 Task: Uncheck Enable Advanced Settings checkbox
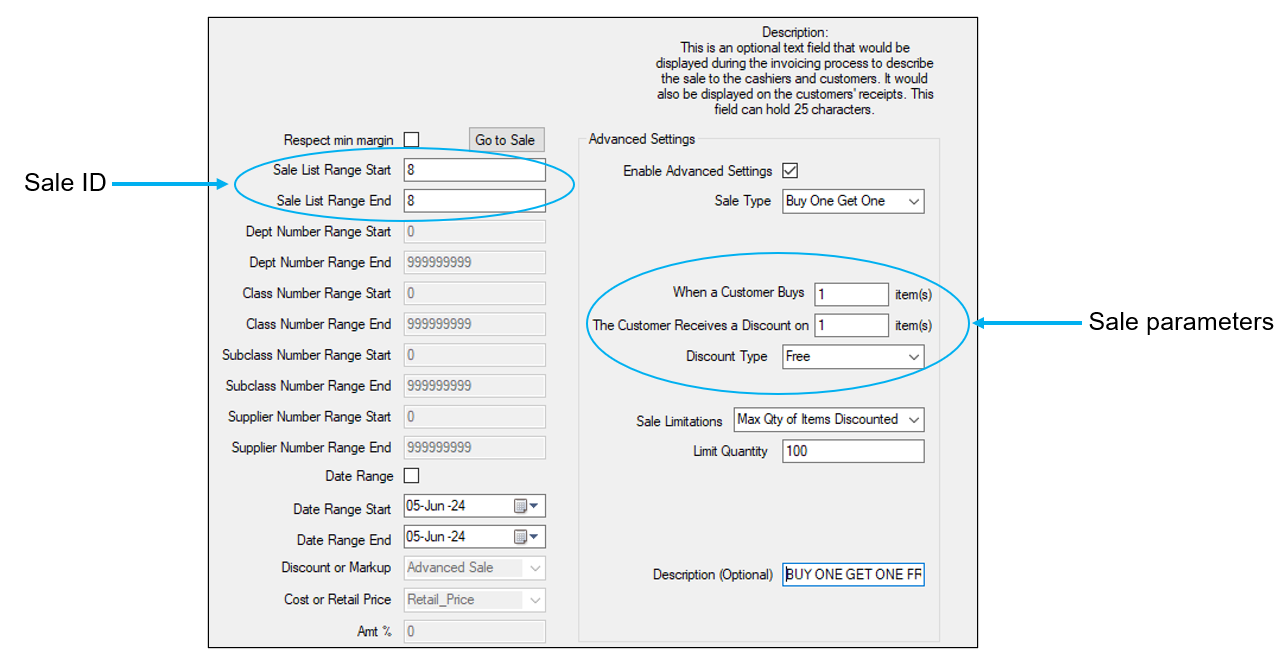click(790, 171)
